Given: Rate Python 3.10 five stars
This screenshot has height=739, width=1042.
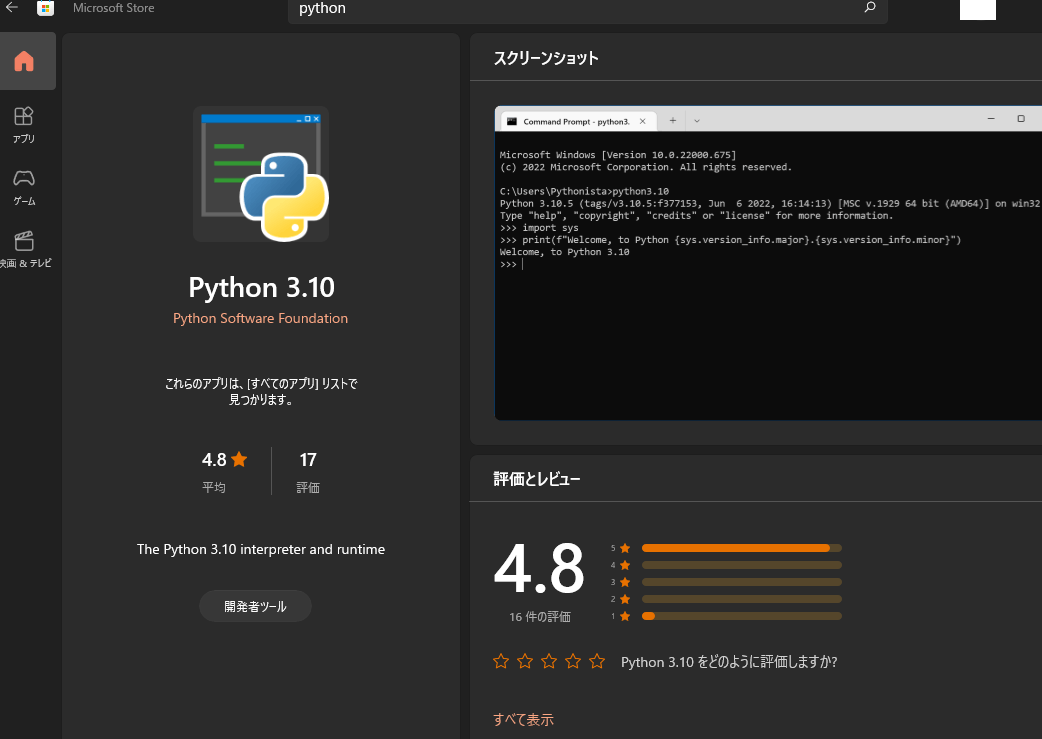Looking at the screenshot, I should pyautogui.click(x=597, y=661).
